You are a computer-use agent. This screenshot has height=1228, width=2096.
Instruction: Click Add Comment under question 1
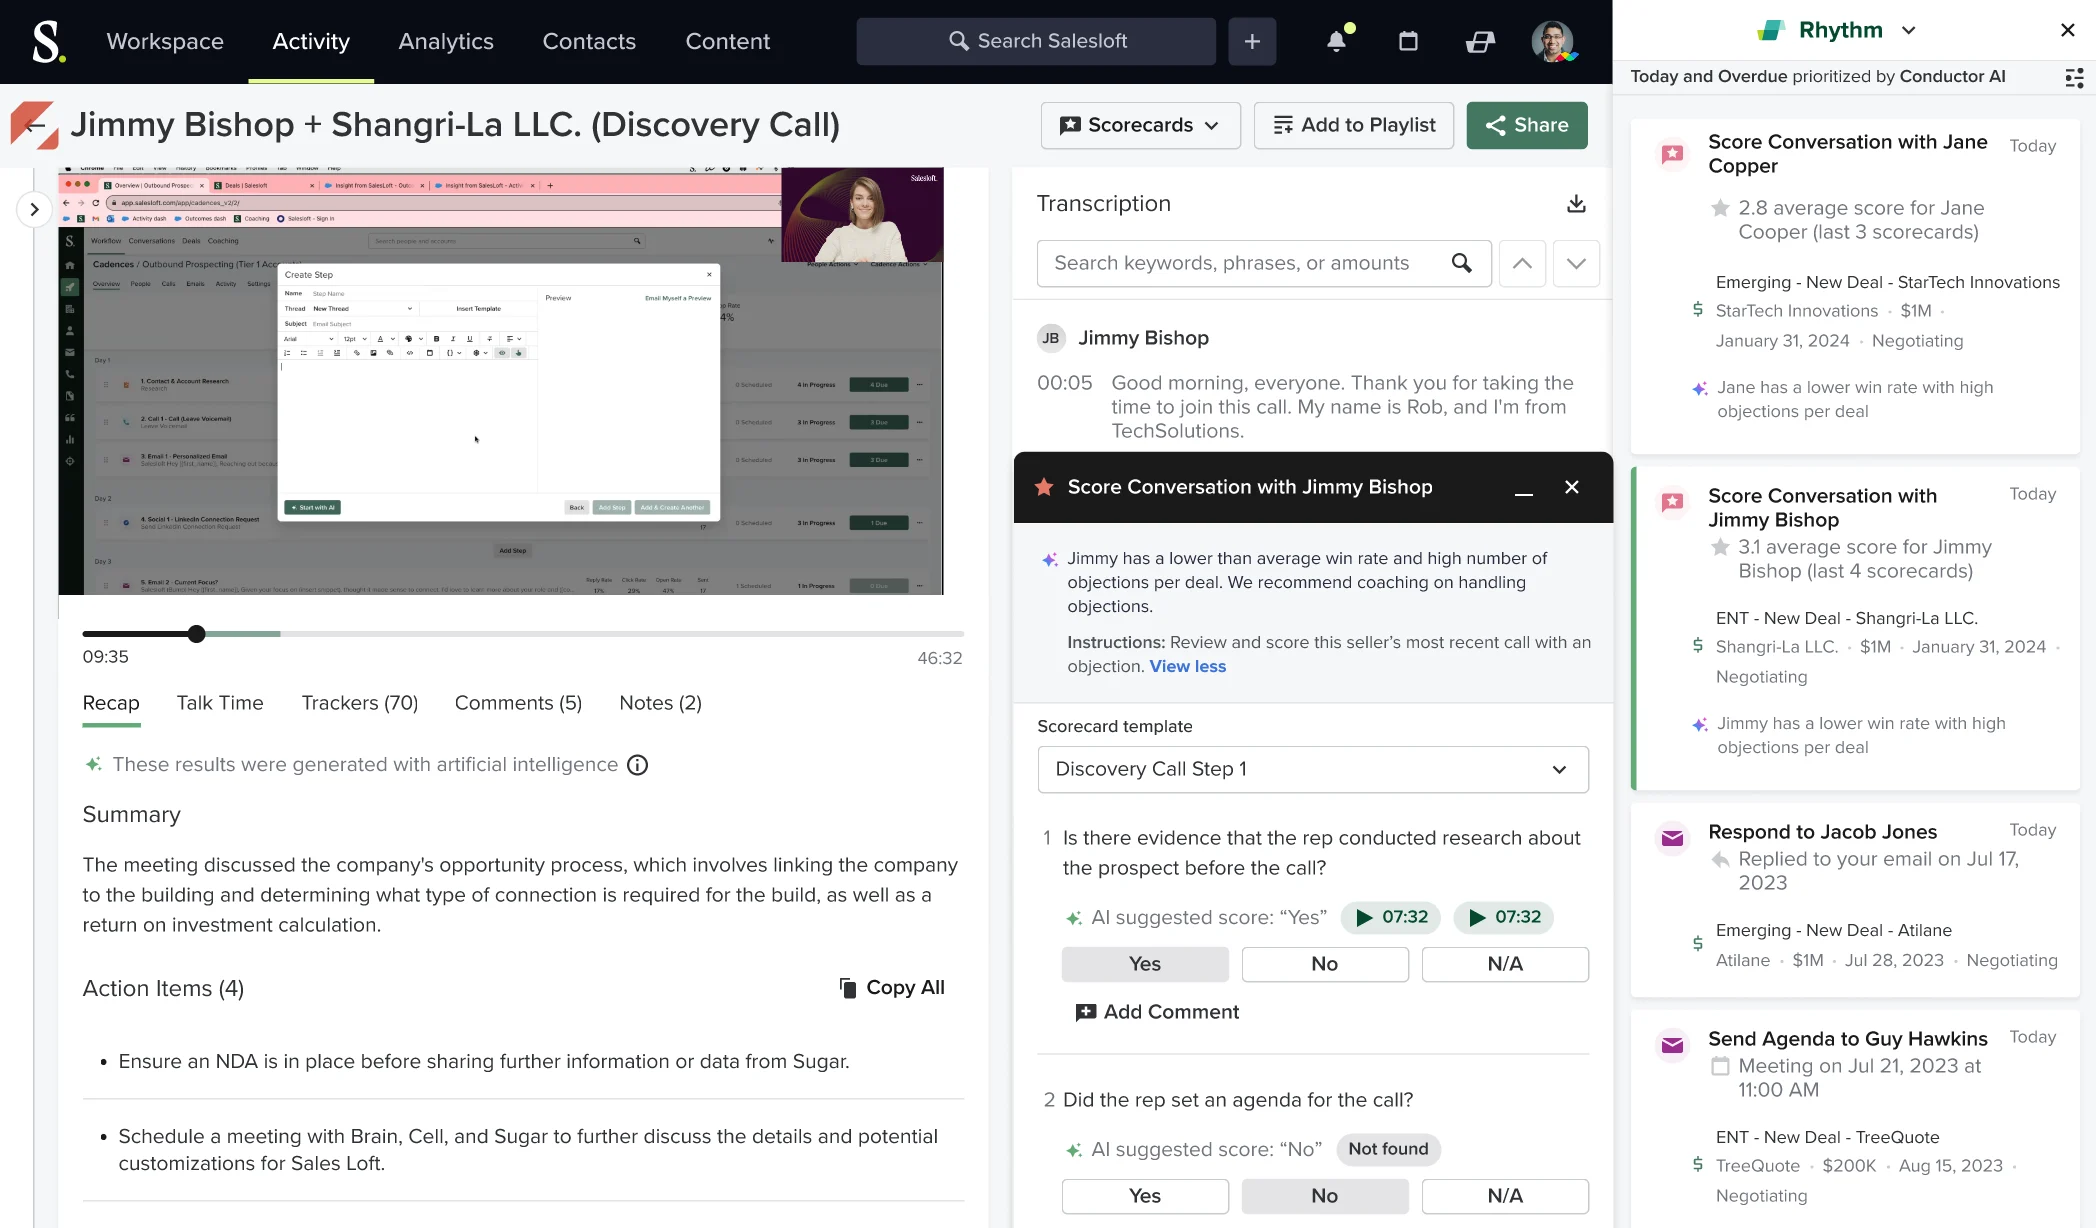point(1157,1012)
